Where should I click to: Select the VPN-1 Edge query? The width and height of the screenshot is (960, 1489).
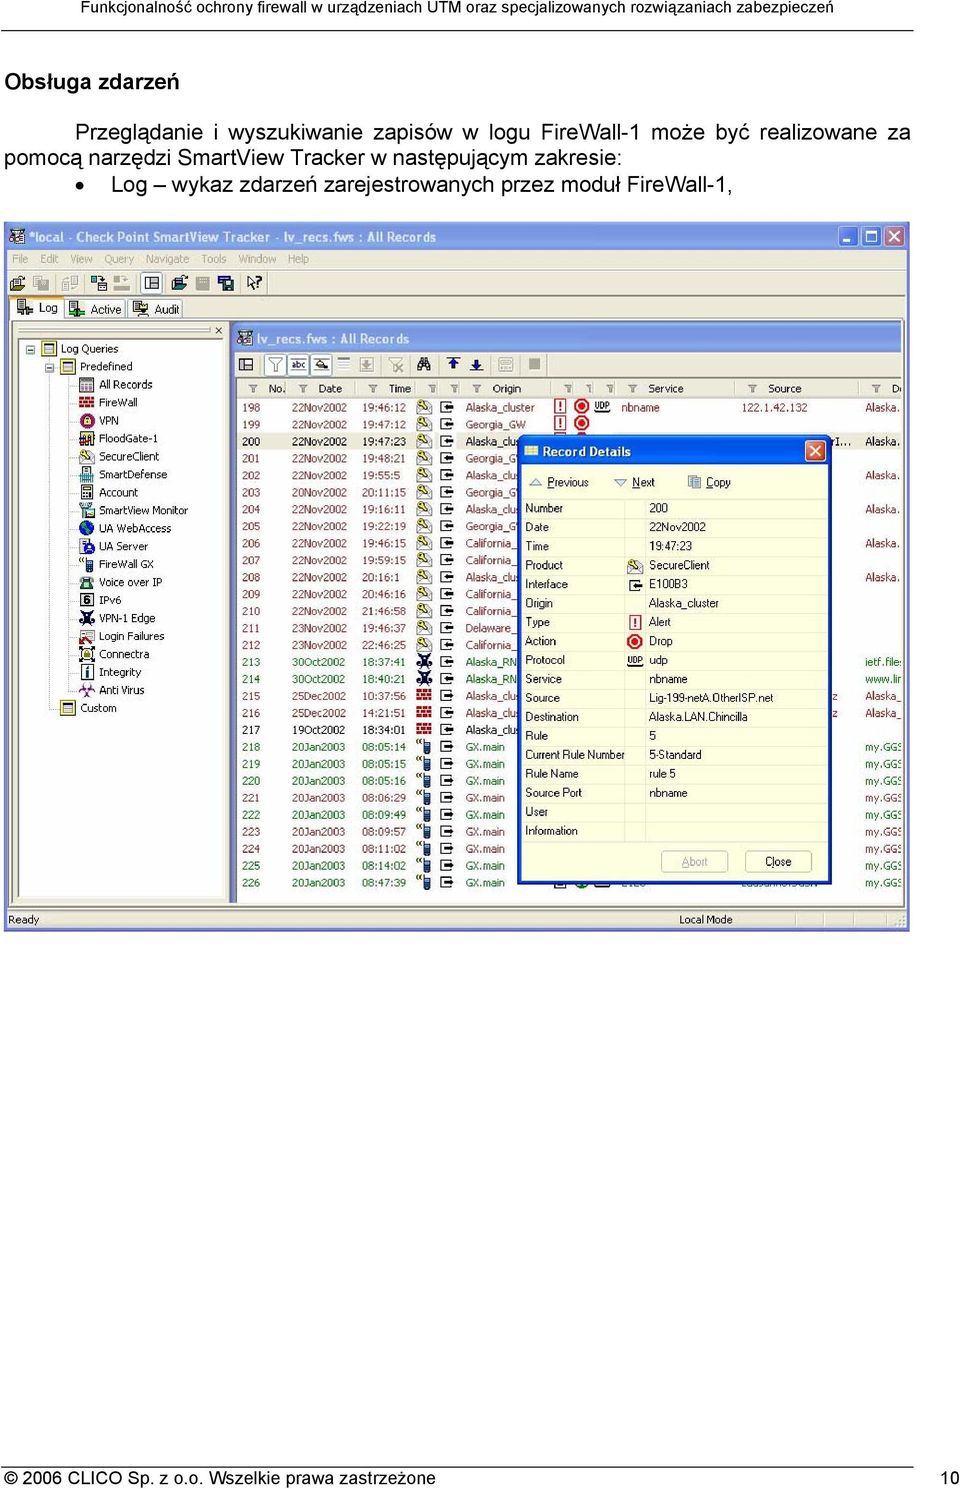coord(127,619)
